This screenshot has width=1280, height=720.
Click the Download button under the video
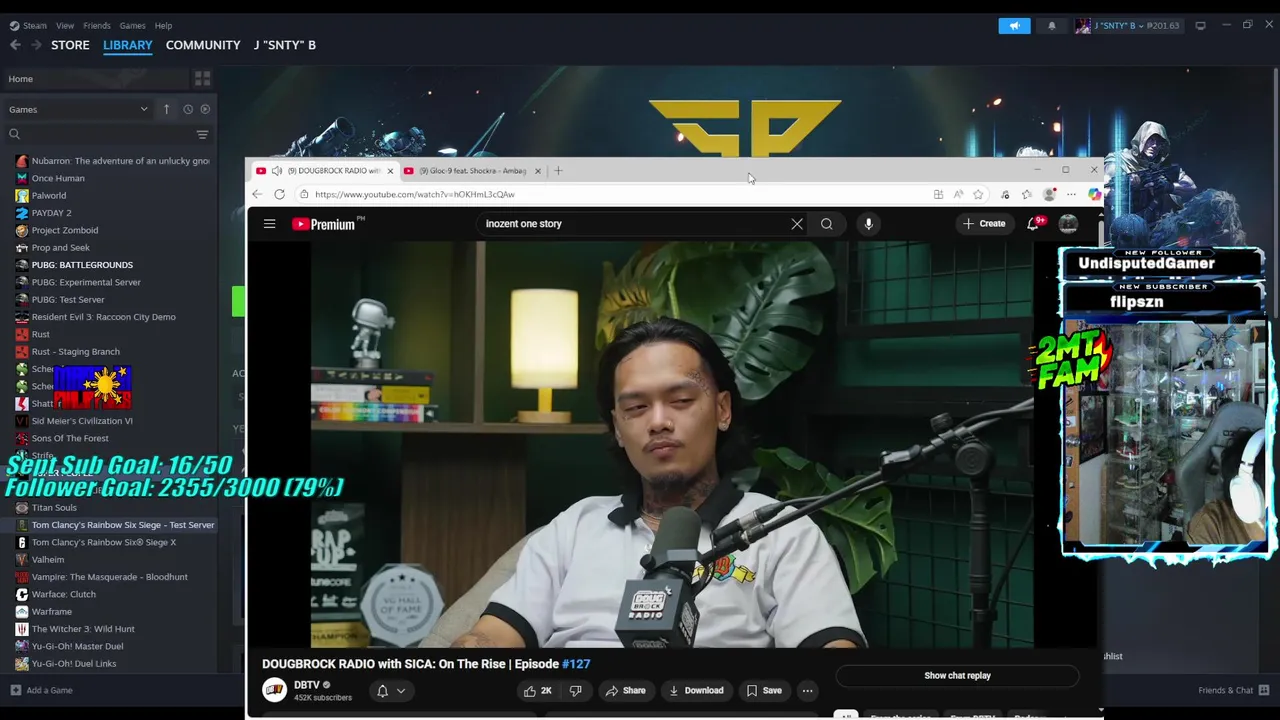pyautogui.click(x=696, y=691)
